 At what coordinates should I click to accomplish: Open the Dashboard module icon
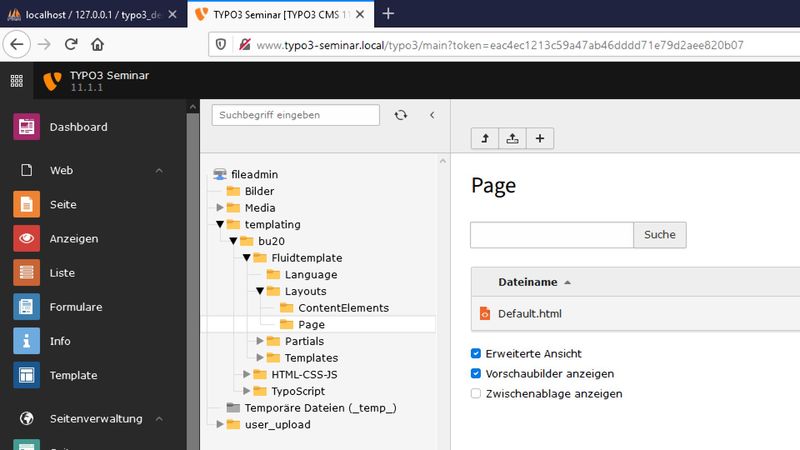click(x=27, y=127)
